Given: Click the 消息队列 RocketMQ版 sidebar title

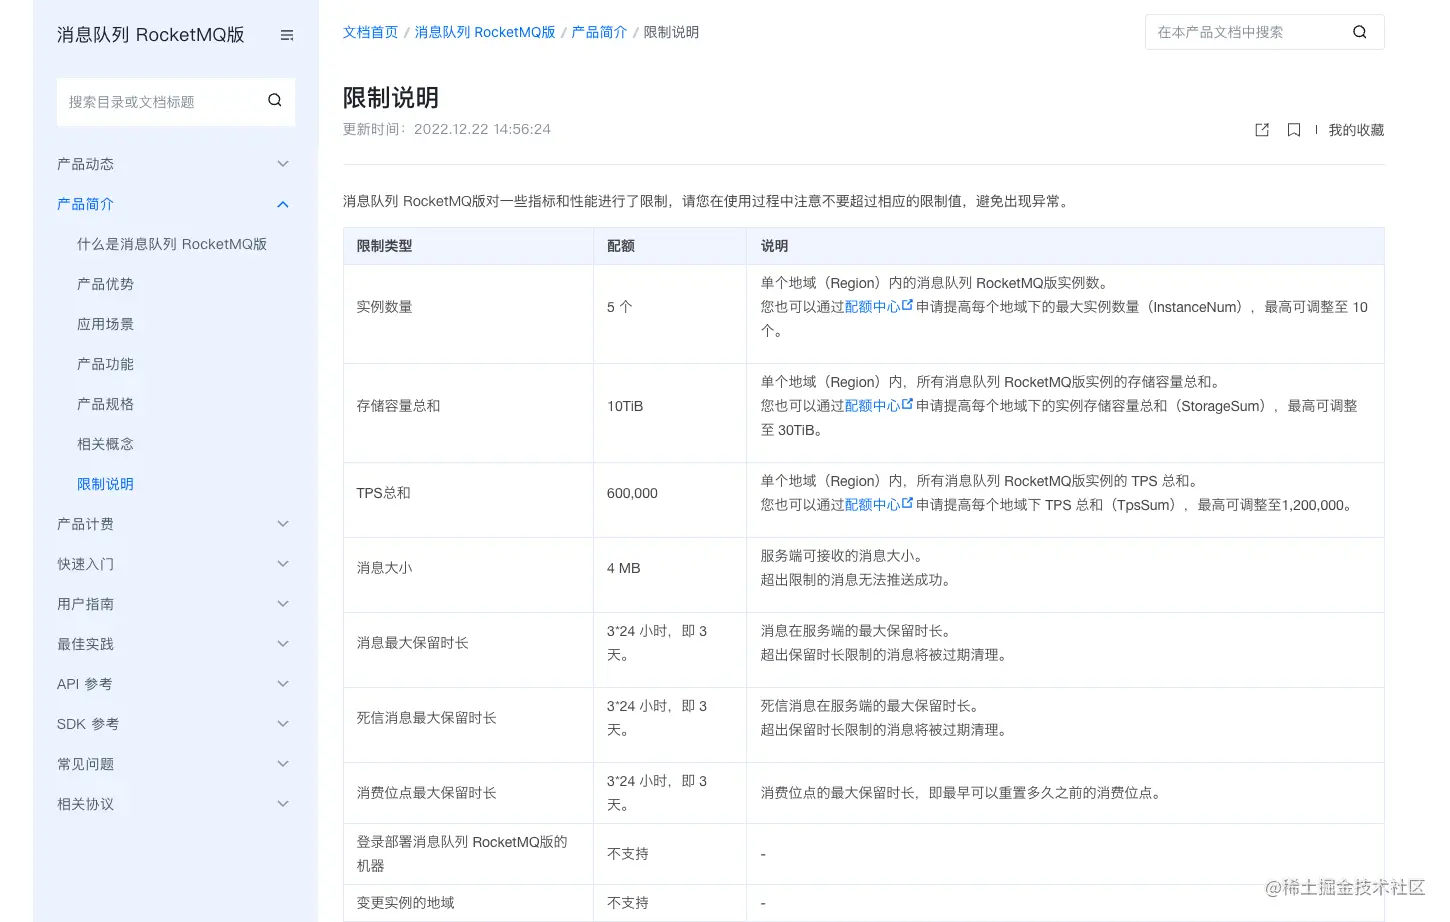Looking at the screenshot, I should pyautogui.click(x=150, y=35).
